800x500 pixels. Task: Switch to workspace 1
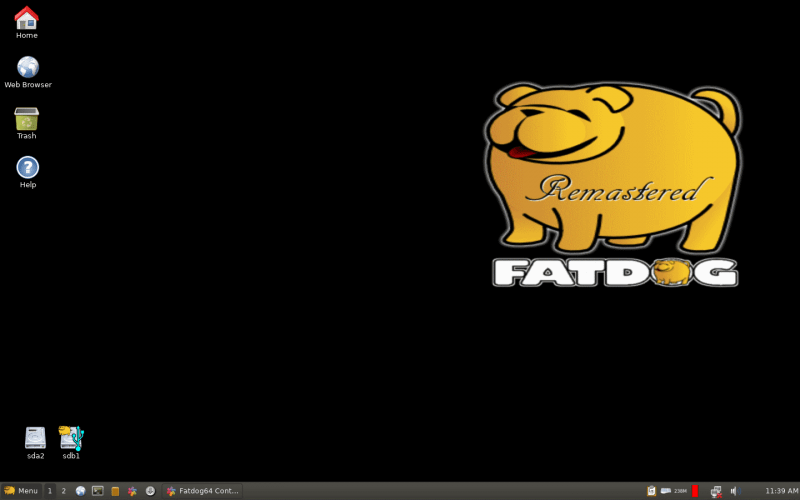click(x=49, y=491)
